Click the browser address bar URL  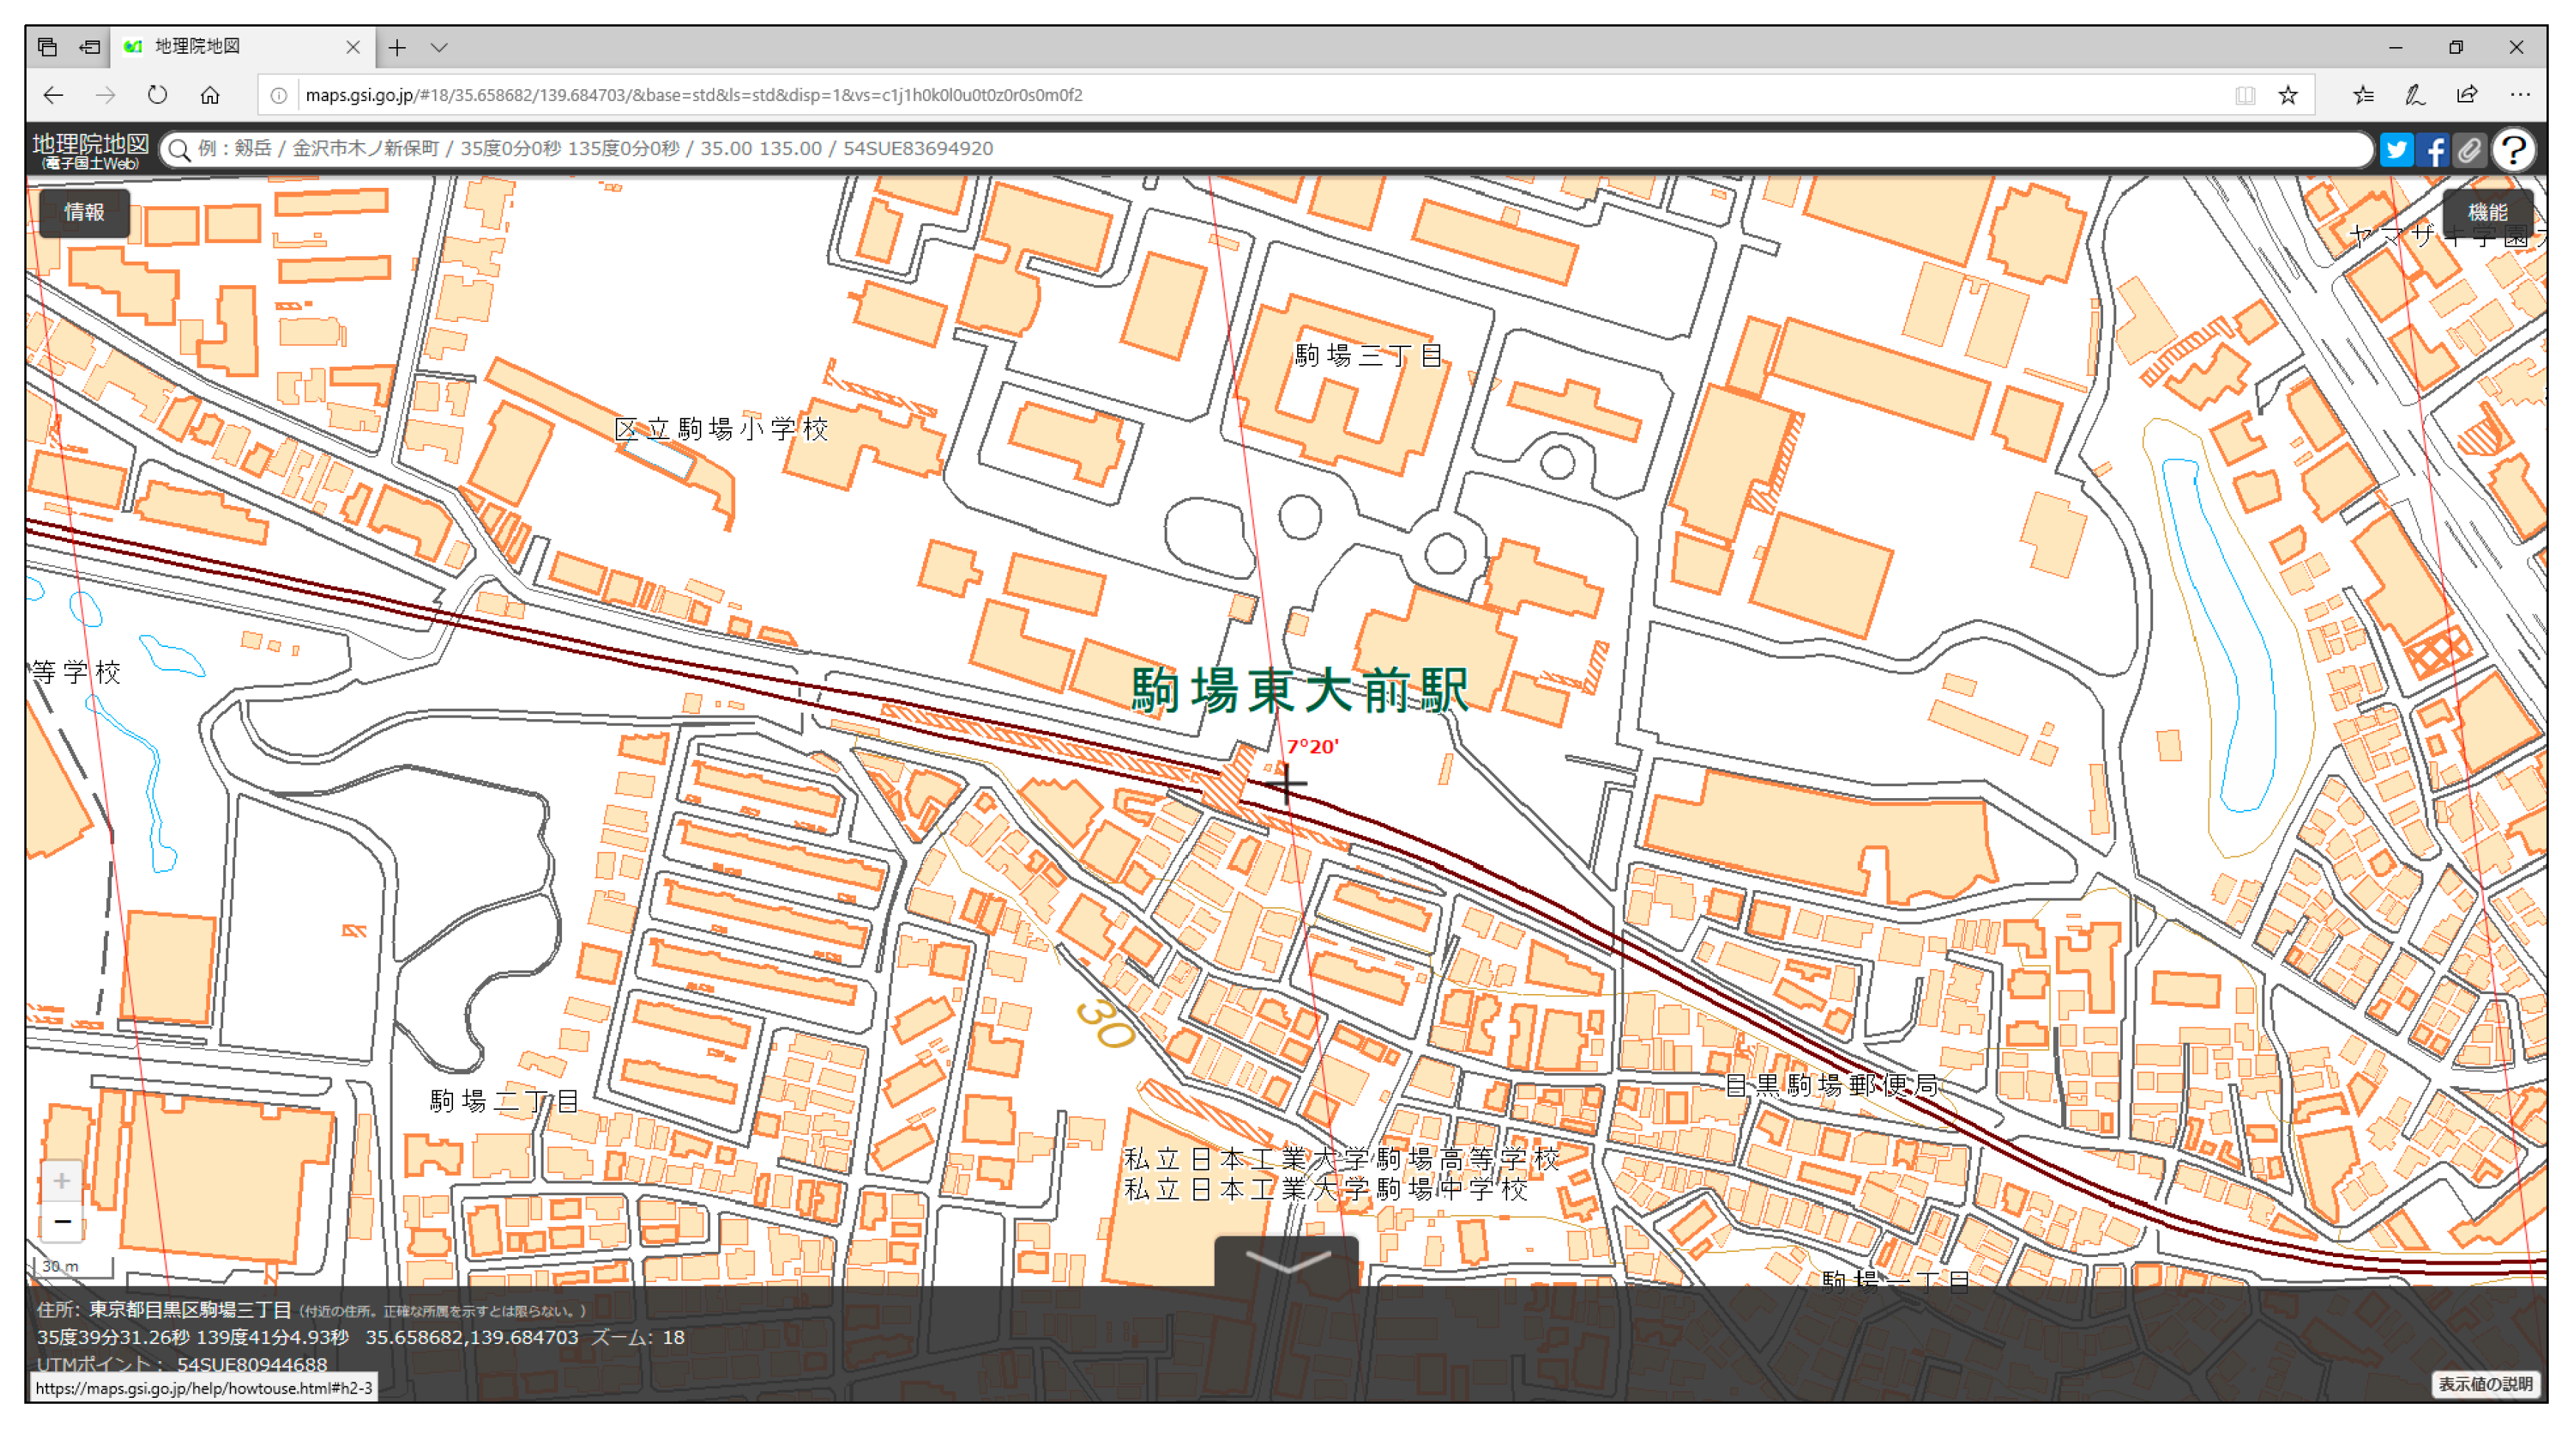click(694, 95)
